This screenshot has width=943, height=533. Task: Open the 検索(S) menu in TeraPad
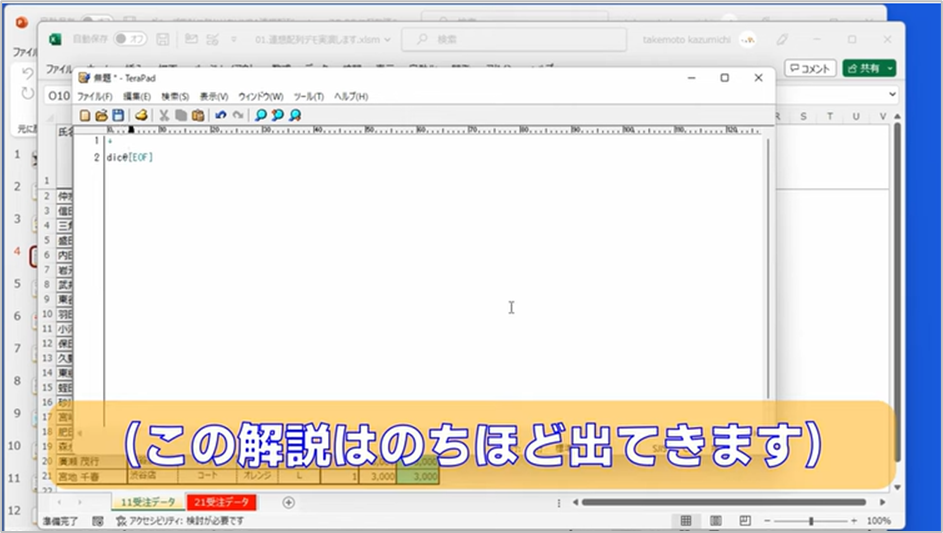[175, 96]
